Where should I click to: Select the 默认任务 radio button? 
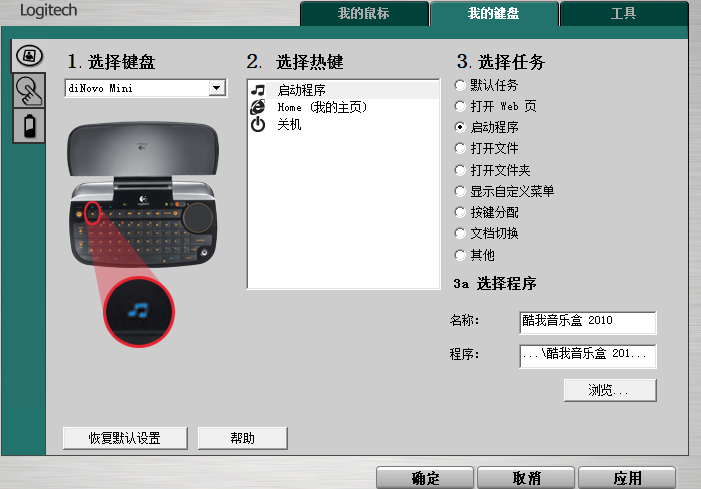click(460, 85)
